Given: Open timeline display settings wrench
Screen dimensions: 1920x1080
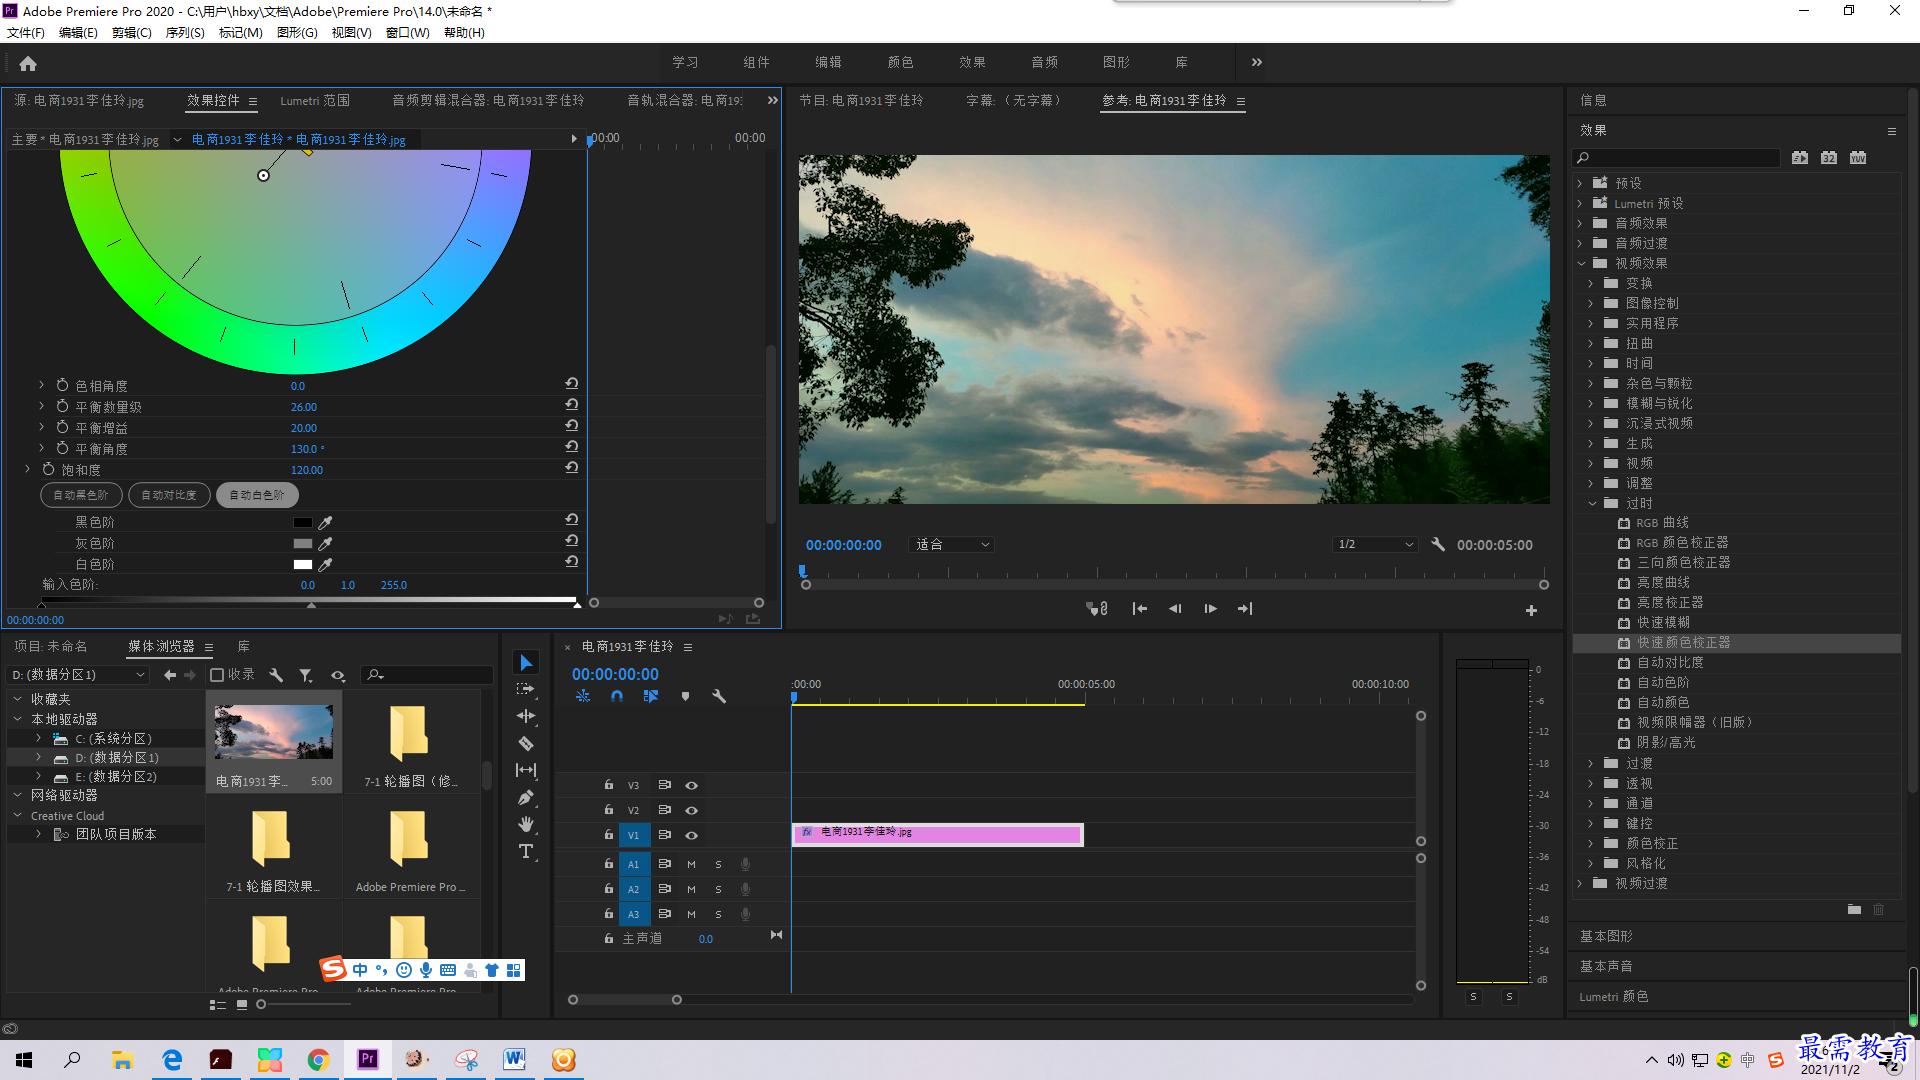Looking at the screenshot, I should click(x=719, y=696).
